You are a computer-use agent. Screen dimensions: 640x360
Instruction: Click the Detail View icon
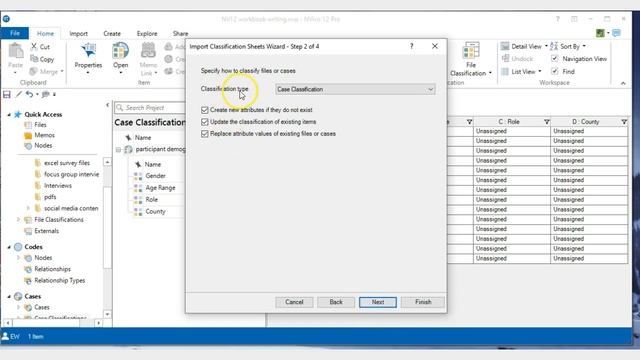point(505,46)
